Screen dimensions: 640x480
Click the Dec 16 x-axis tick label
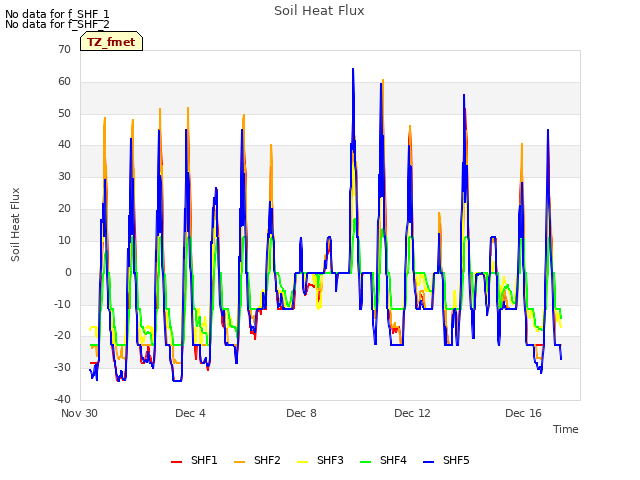point(523,413)
